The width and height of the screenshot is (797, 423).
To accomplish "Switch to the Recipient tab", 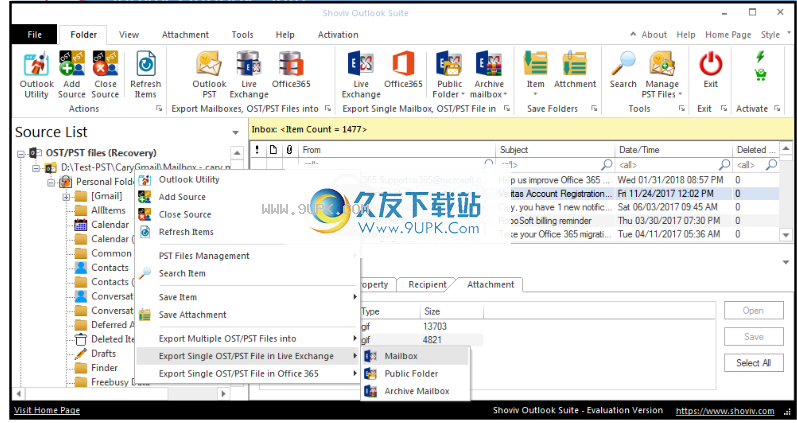I will point(427,285).
